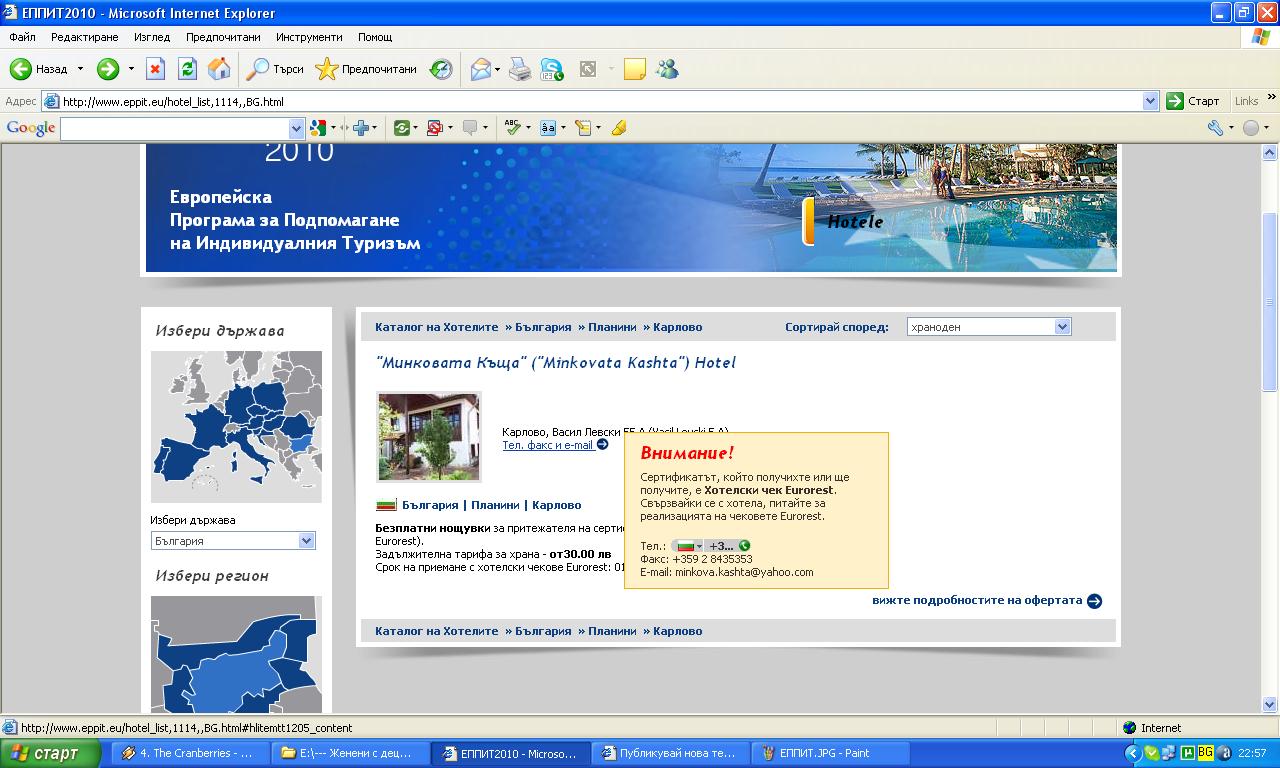
Task: Open the Изглед menu
Action: click(152, 37)
